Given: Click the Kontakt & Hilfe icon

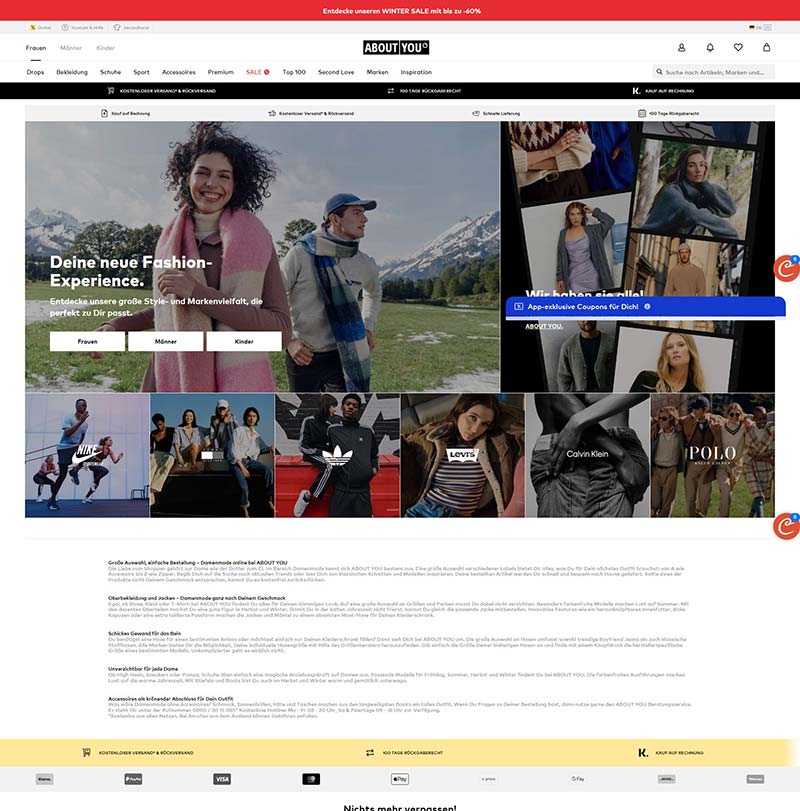Looking at the screenshot, I should [65, 27].
